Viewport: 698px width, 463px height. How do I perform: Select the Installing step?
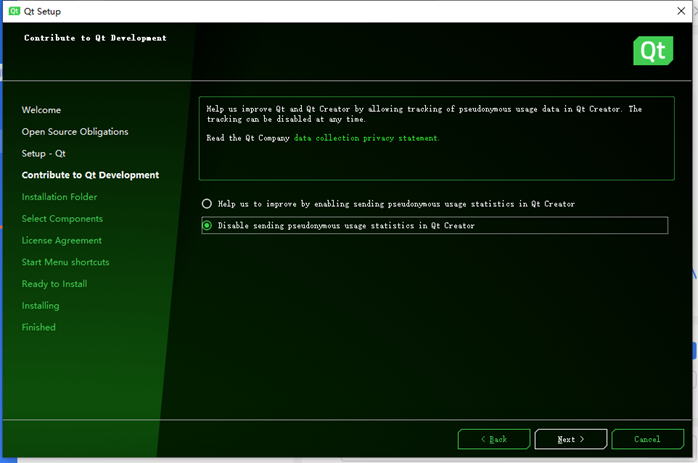pos(41,306)
